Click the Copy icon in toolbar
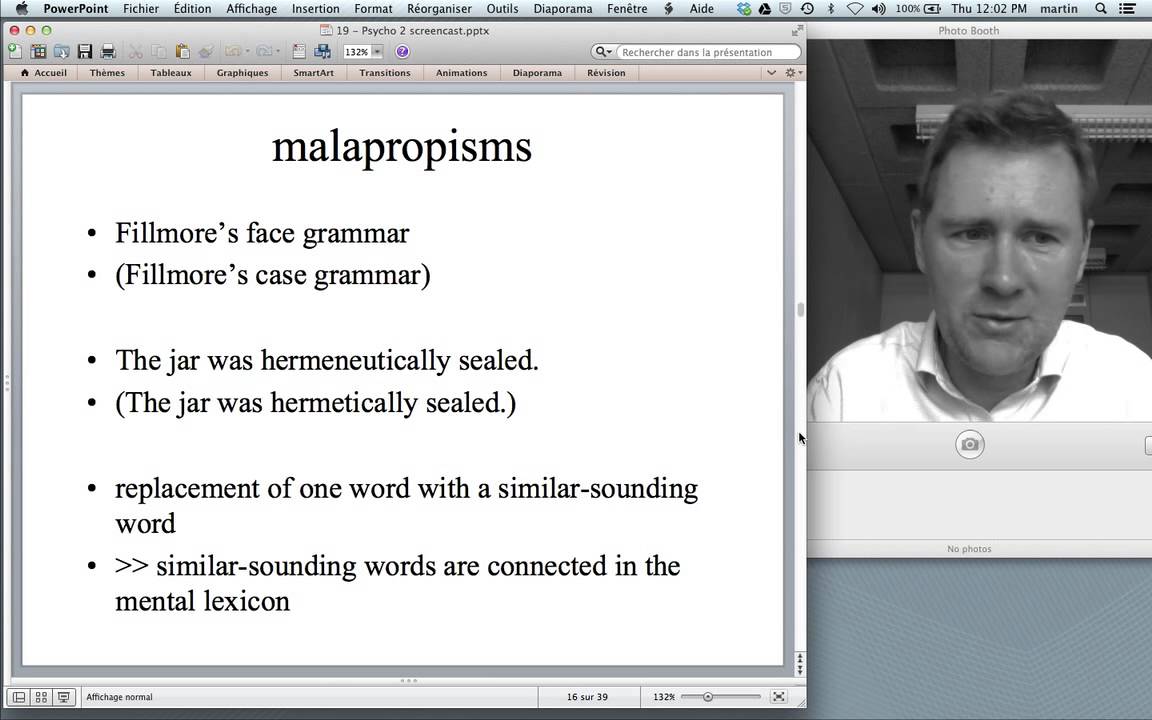The image size is (1152, 720). pos(159,51)
